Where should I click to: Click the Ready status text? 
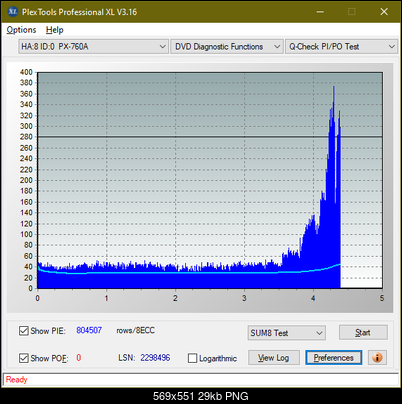click(16, 379)
